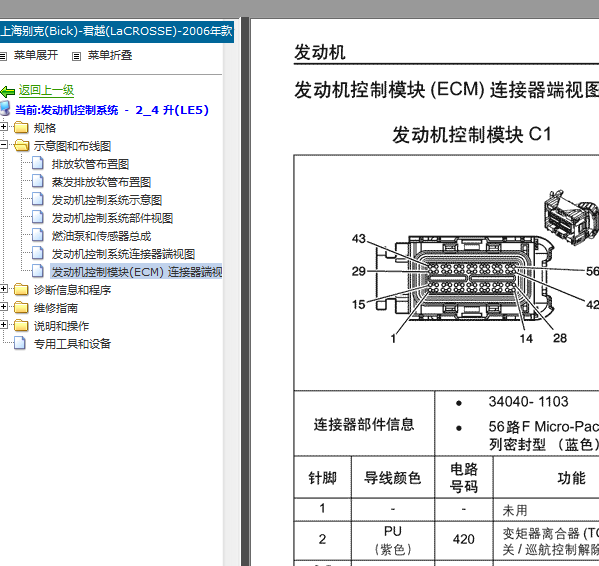Click document icon next to 发动机控制系统部件视图
This screenshot has height=566, width=599.
38,217
